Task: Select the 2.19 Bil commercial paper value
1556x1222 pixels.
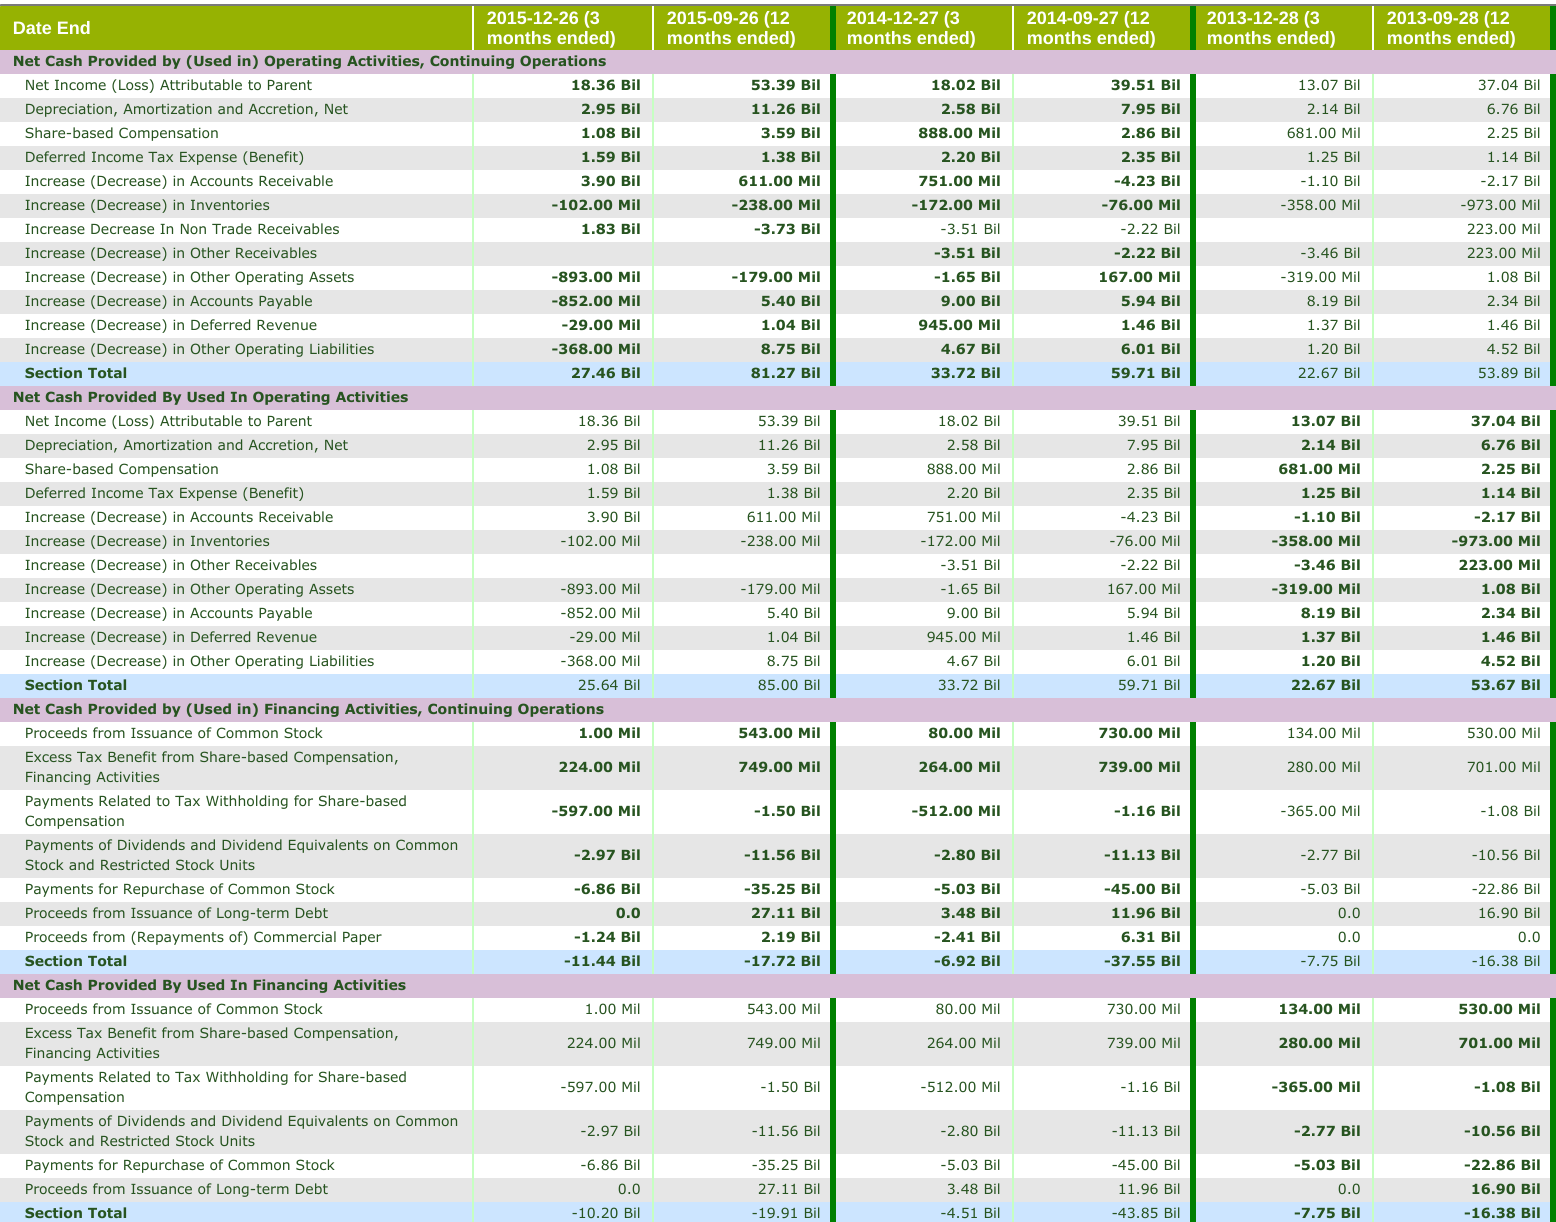Action: pyautogui.click(x=790, y=937)
